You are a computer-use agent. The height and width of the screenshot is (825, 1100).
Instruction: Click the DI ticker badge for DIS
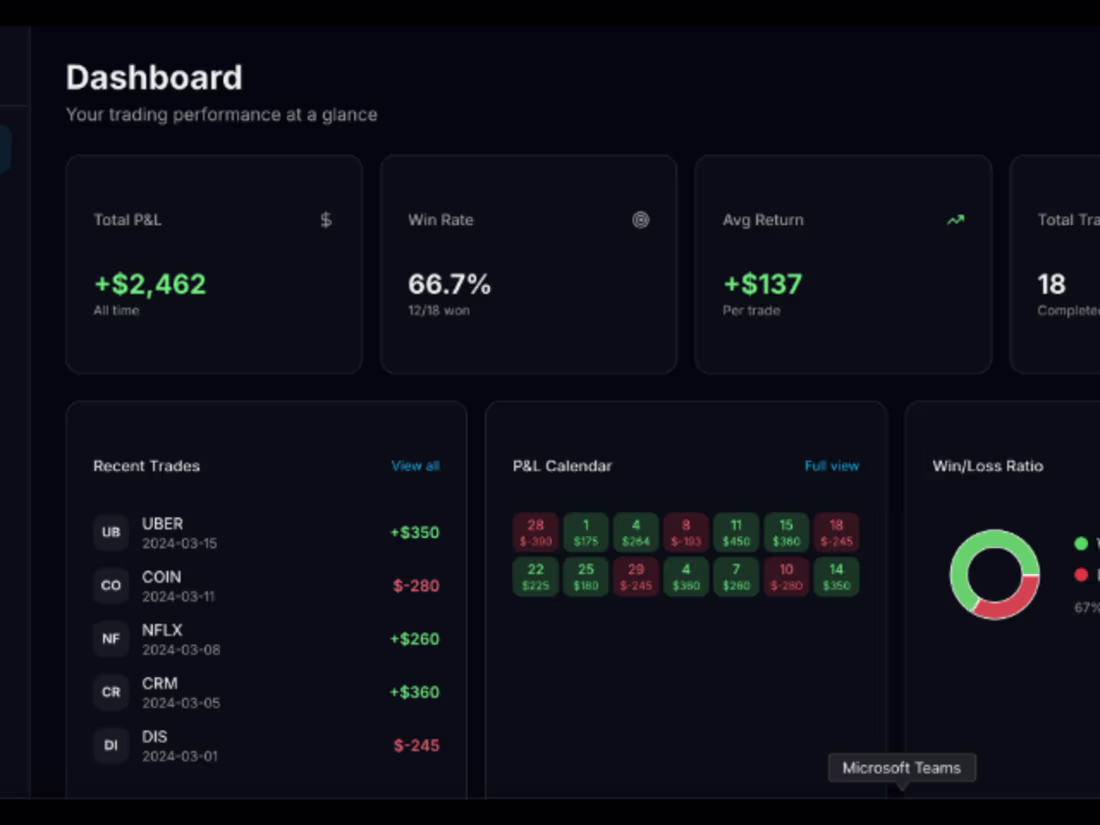tap(111, 745)
